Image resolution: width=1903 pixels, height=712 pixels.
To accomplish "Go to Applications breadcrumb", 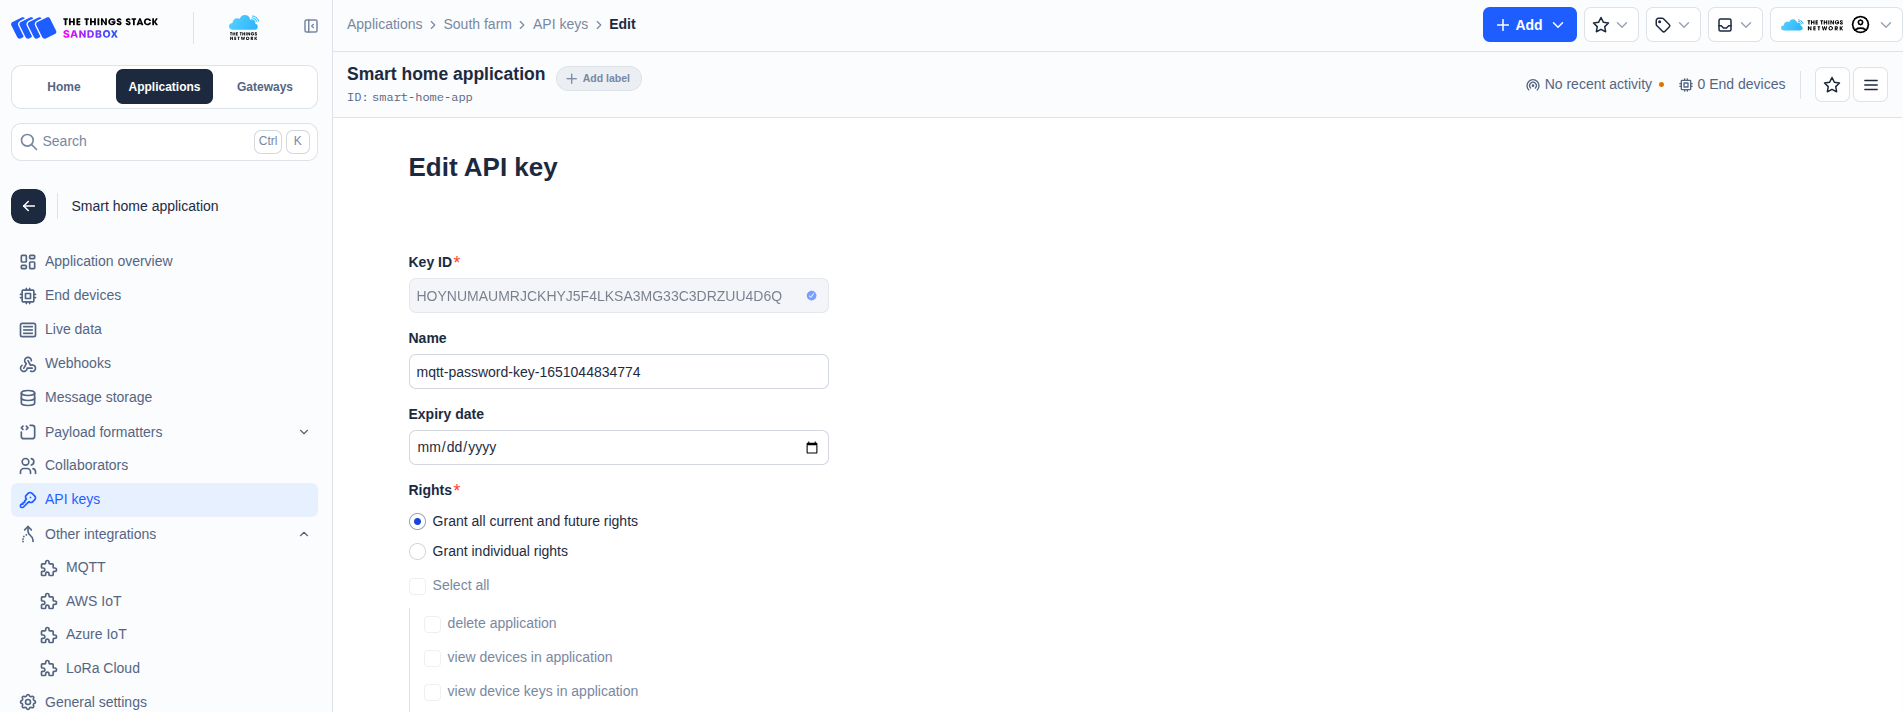I will [385, 24].
